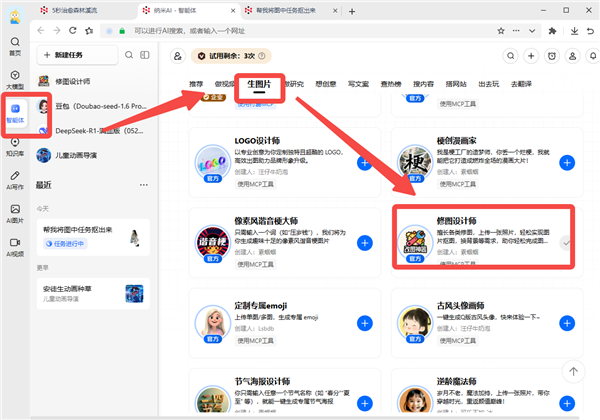
Task: Open the 最近 section three-dots menu
Action: pyautogui.click(x=143, y=185)
